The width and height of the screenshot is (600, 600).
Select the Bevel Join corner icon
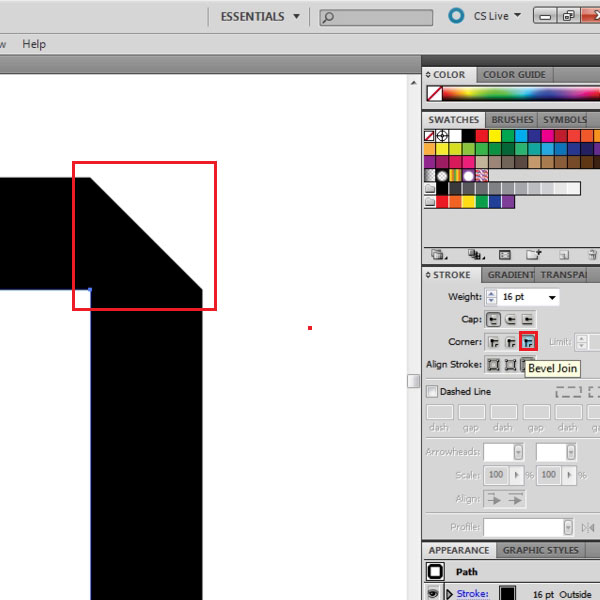[x=528, y=341]
